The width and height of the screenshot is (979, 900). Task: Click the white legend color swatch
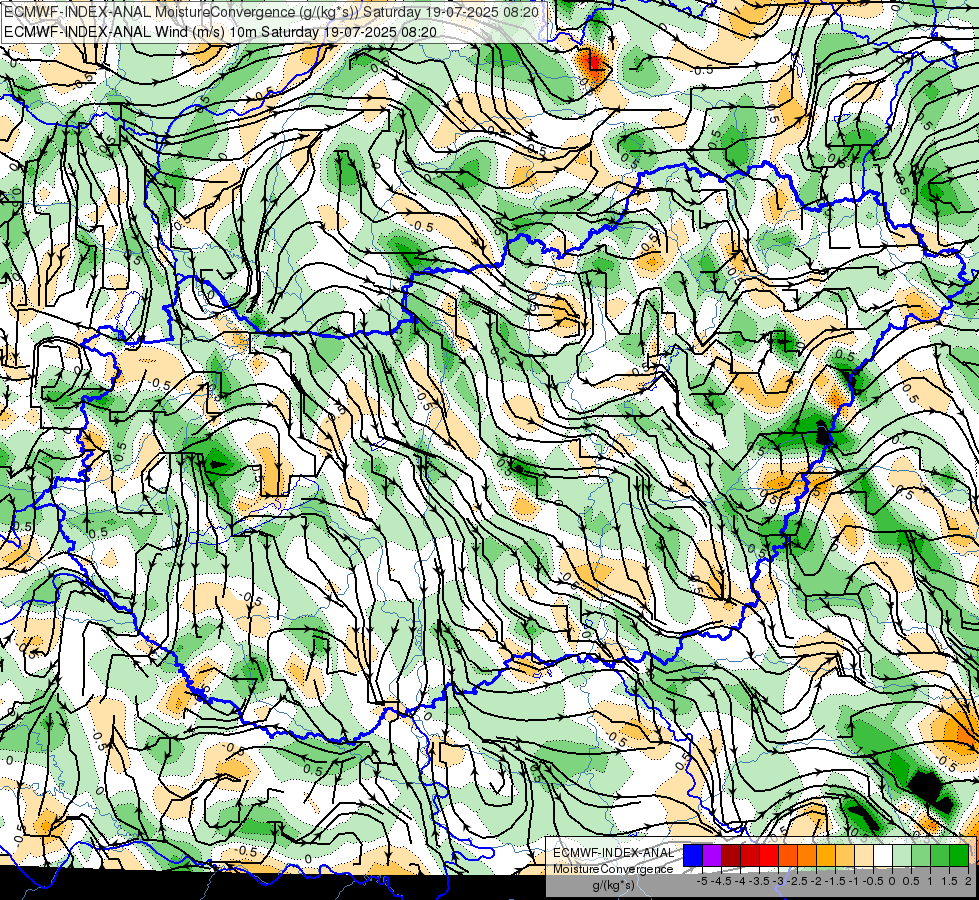[882, 855]
